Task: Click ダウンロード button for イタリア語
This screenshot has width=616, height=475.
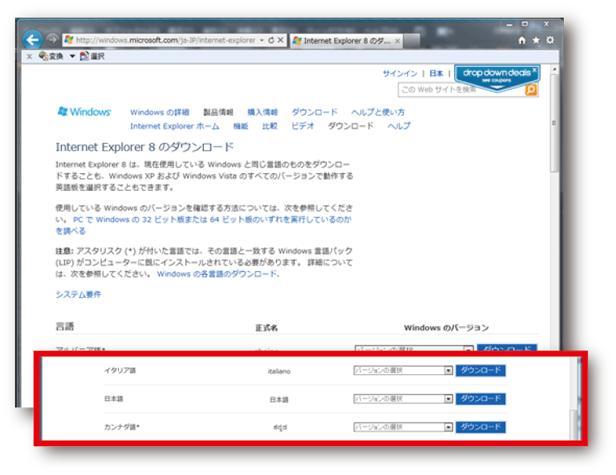Action: coord(480,370)
